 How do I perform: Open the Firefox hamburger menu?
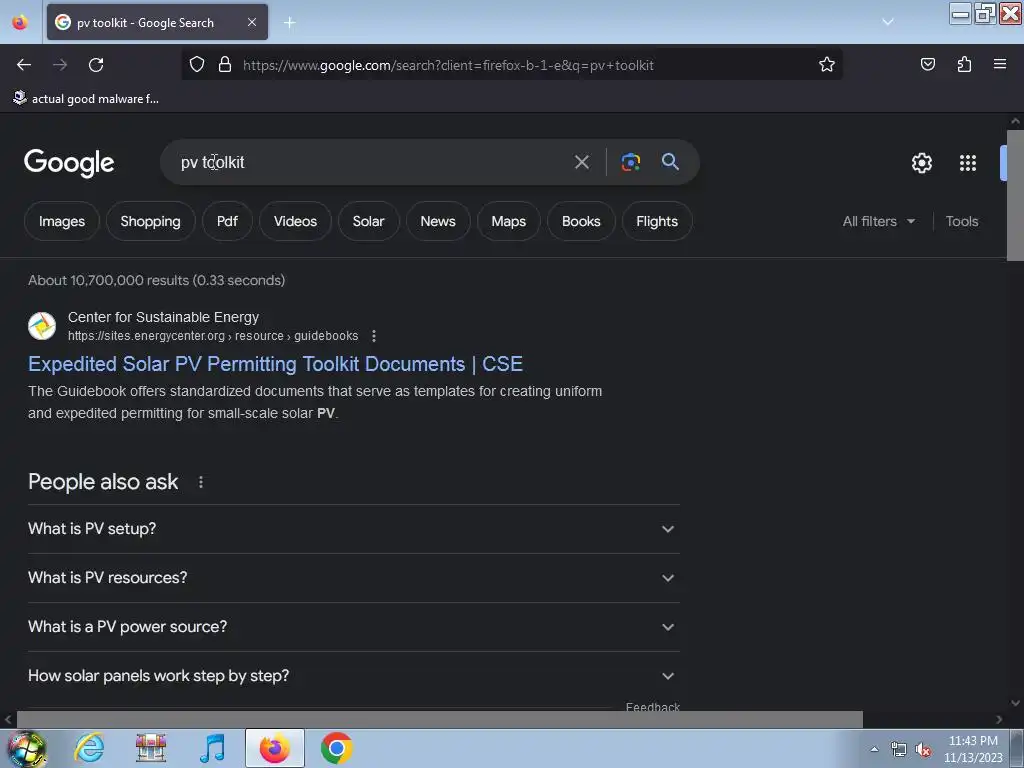pos(1000,64)
